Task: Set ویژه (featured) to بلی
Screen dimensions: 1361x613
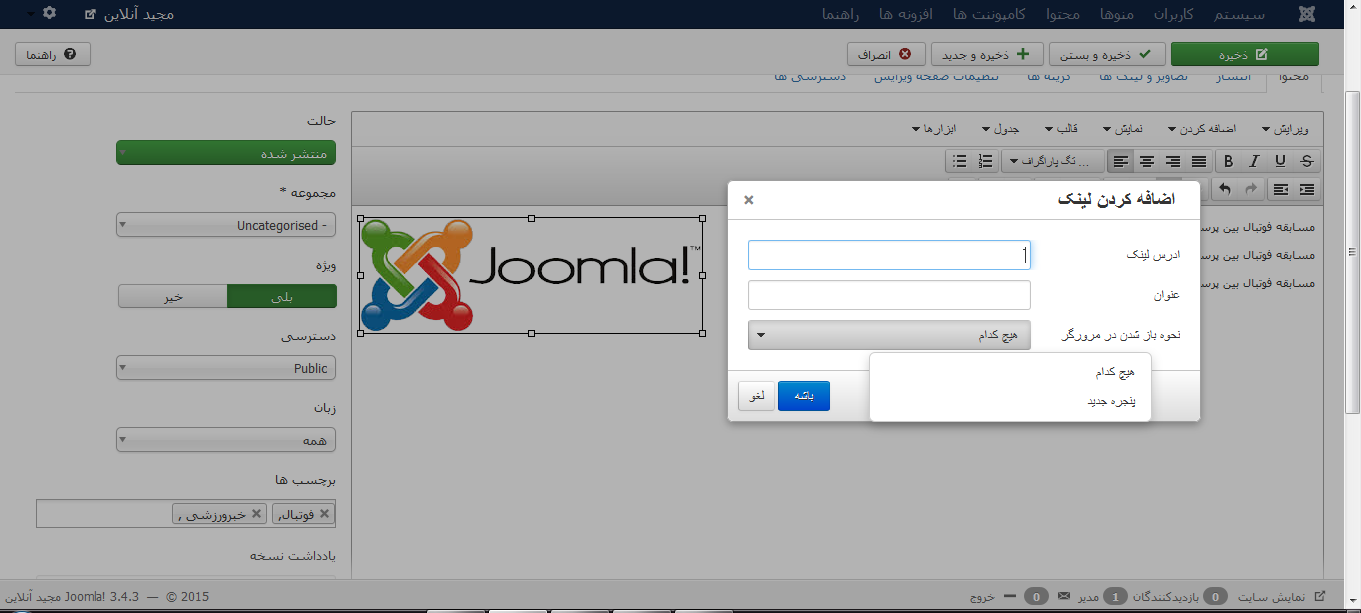Action: (282, 296)
